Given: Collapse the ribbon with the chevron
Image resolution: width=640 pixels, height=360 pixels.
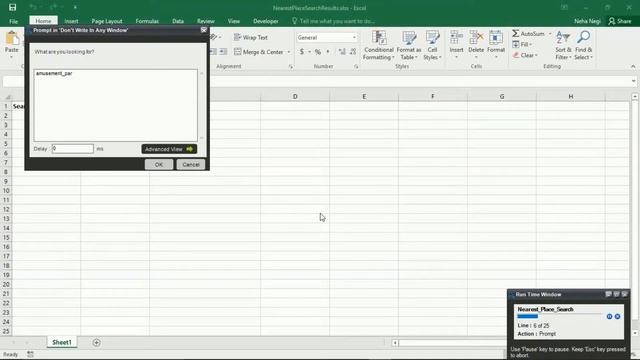Looking at the screenshot, I should pos(633,66).
